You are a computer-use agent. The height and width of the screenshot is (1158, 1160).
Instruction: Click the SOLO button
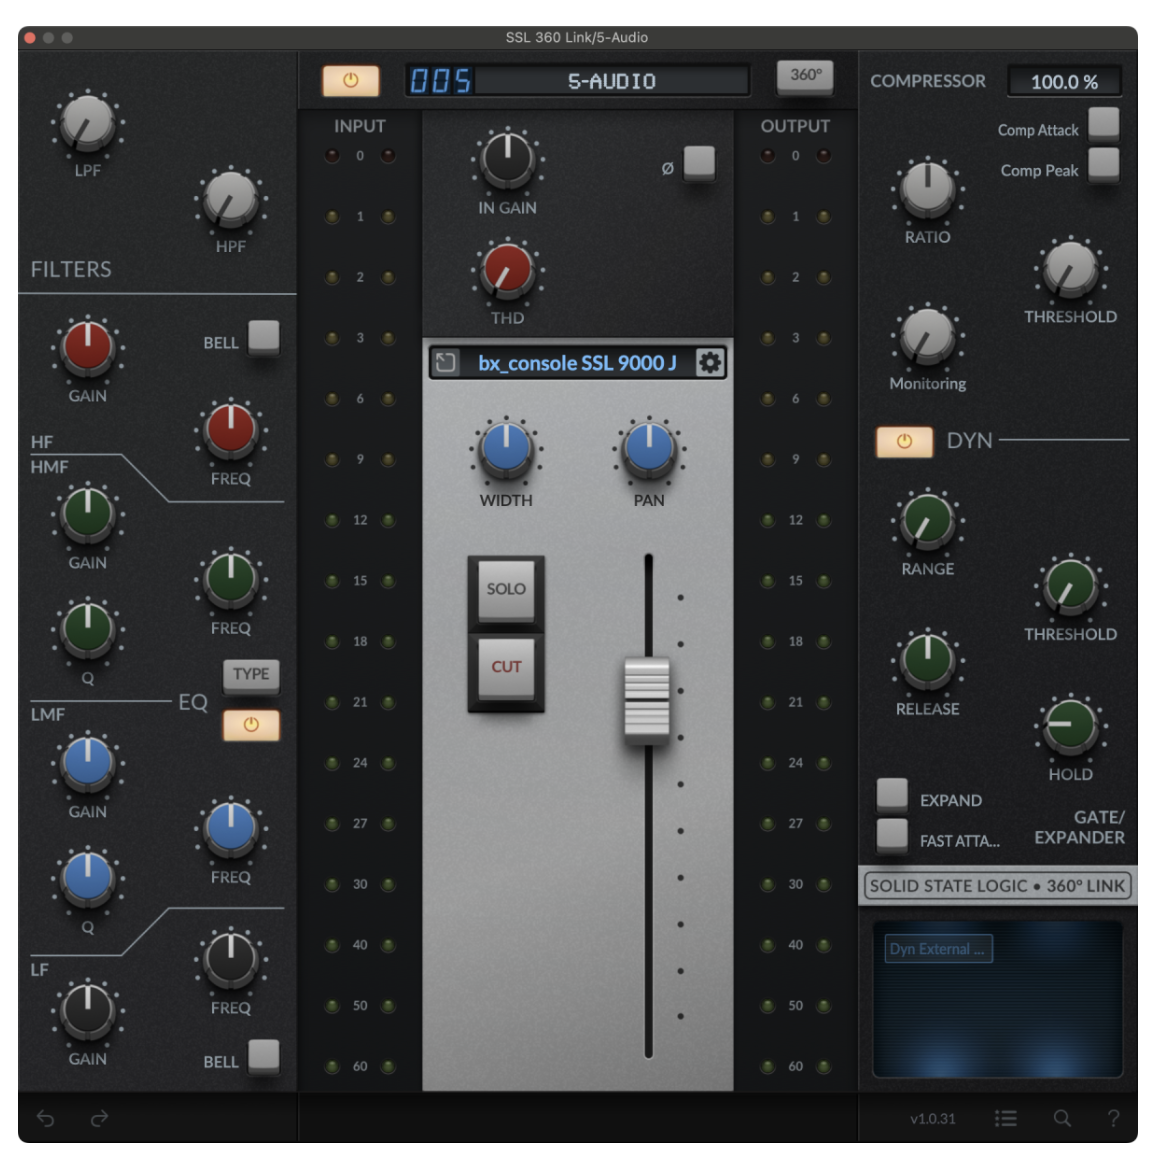click(506, 590)
